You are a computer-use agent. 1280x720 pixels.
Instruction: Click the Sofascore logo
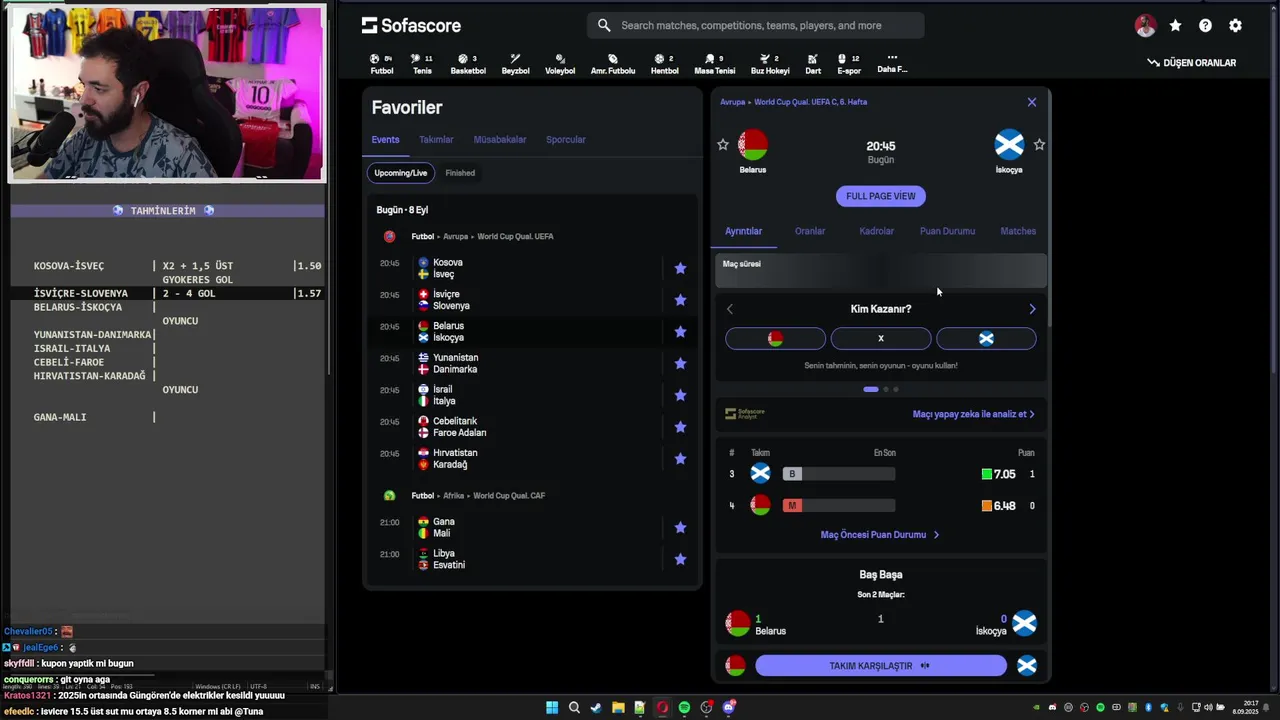tap(411, 25)
